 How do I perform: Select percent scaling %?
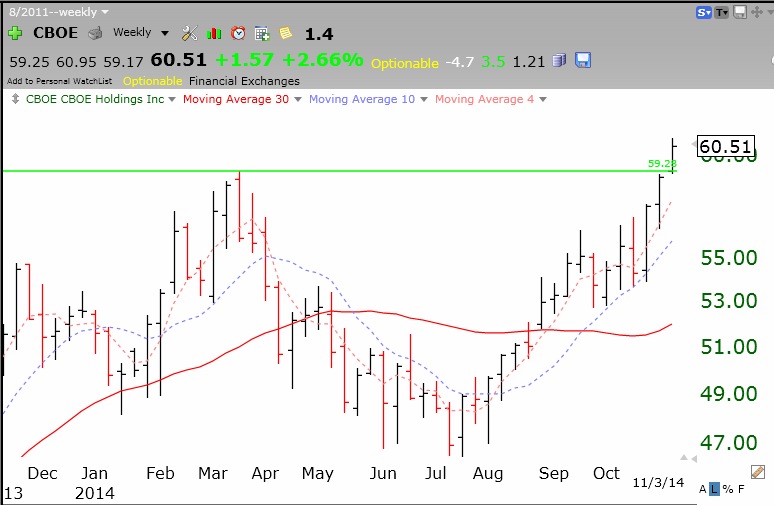pyautogui.click(x=728, y=489)
